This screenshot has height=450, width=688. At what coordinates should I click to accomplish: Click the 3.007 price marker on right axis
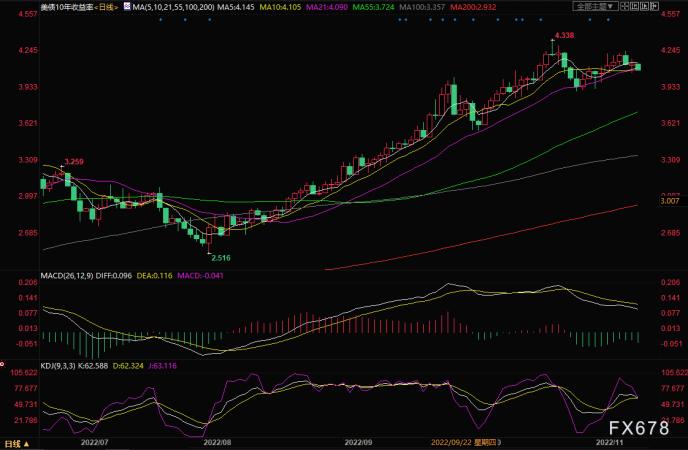[x=670, y=201]
